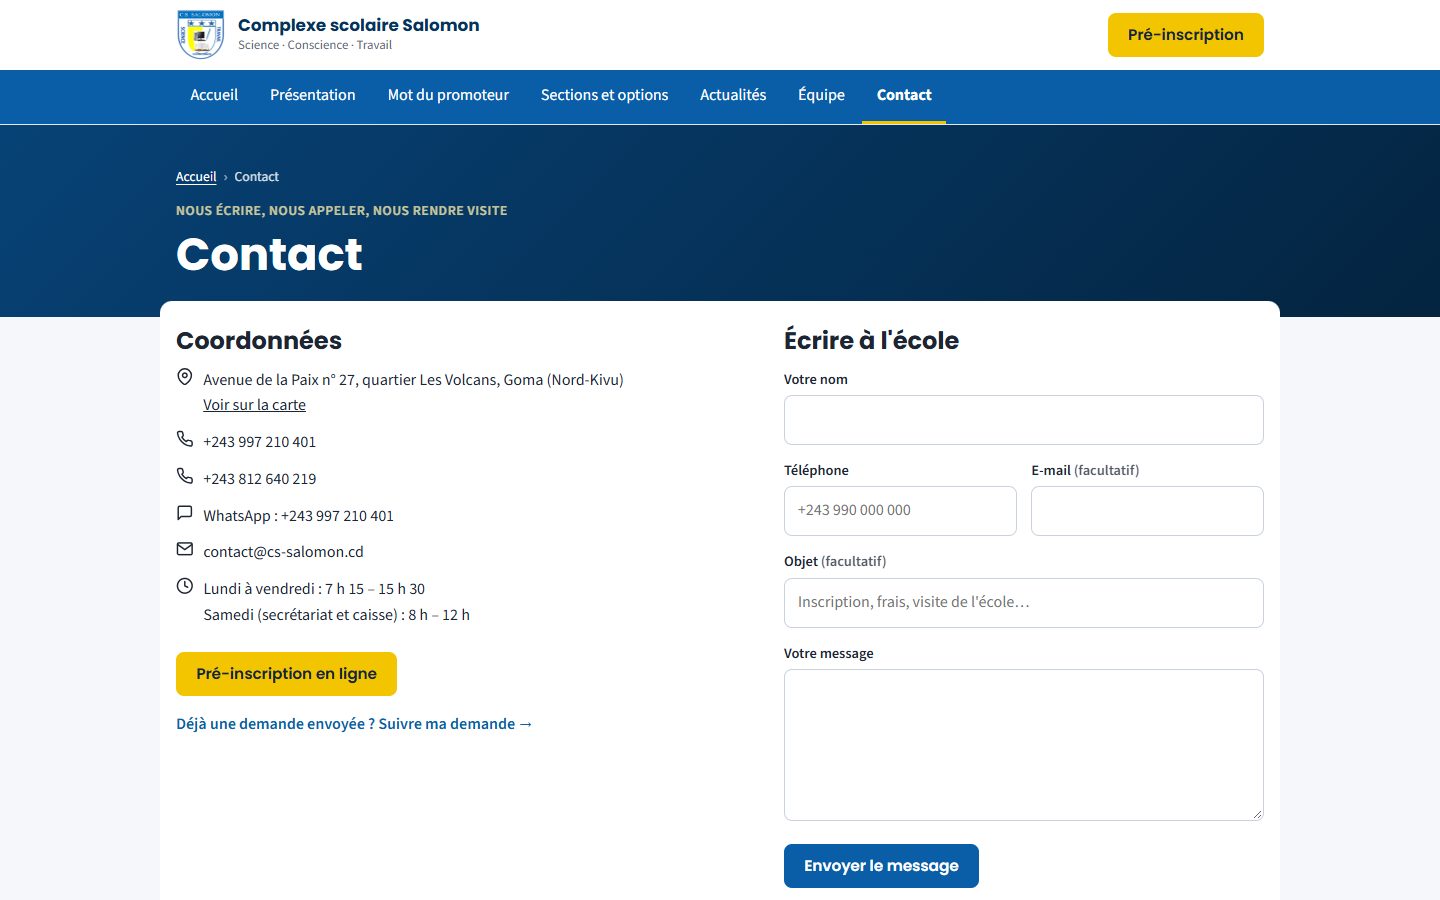The height and width of the screenshot is (900, 1440).
Task: Click the envelope email icon
Action: point(184,549)
